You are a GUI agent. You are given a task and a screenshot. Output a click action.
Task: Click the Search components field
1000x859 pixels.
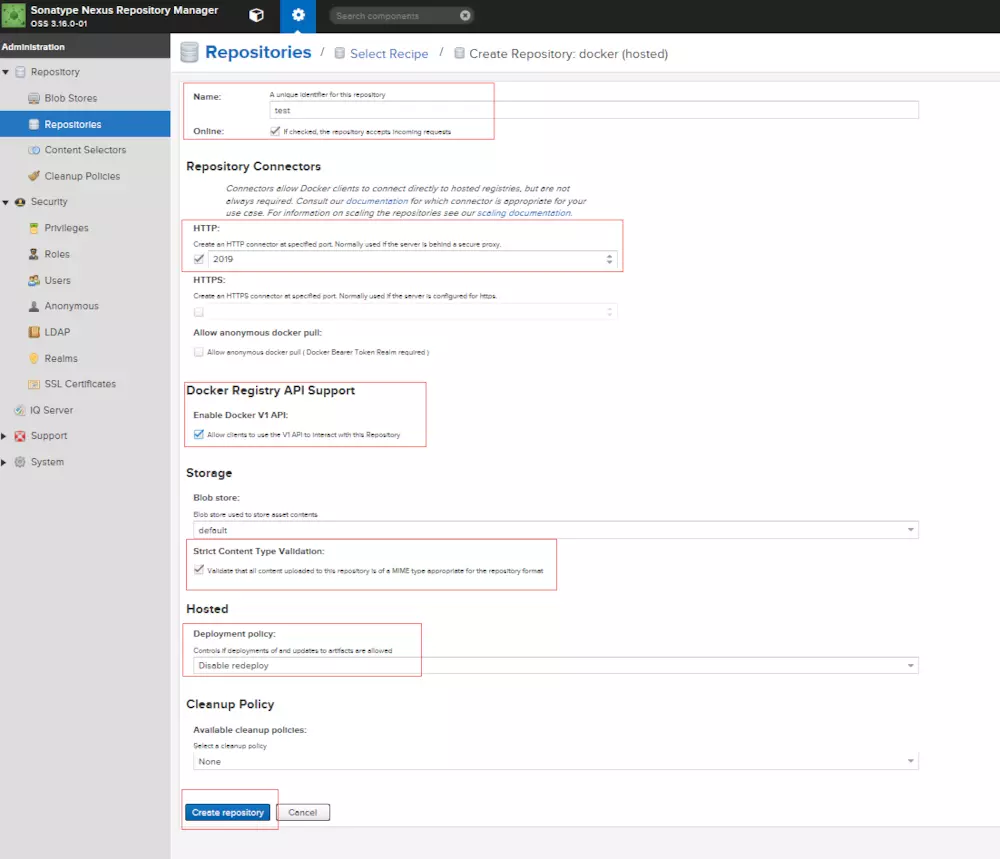click(x=395, y=15)
